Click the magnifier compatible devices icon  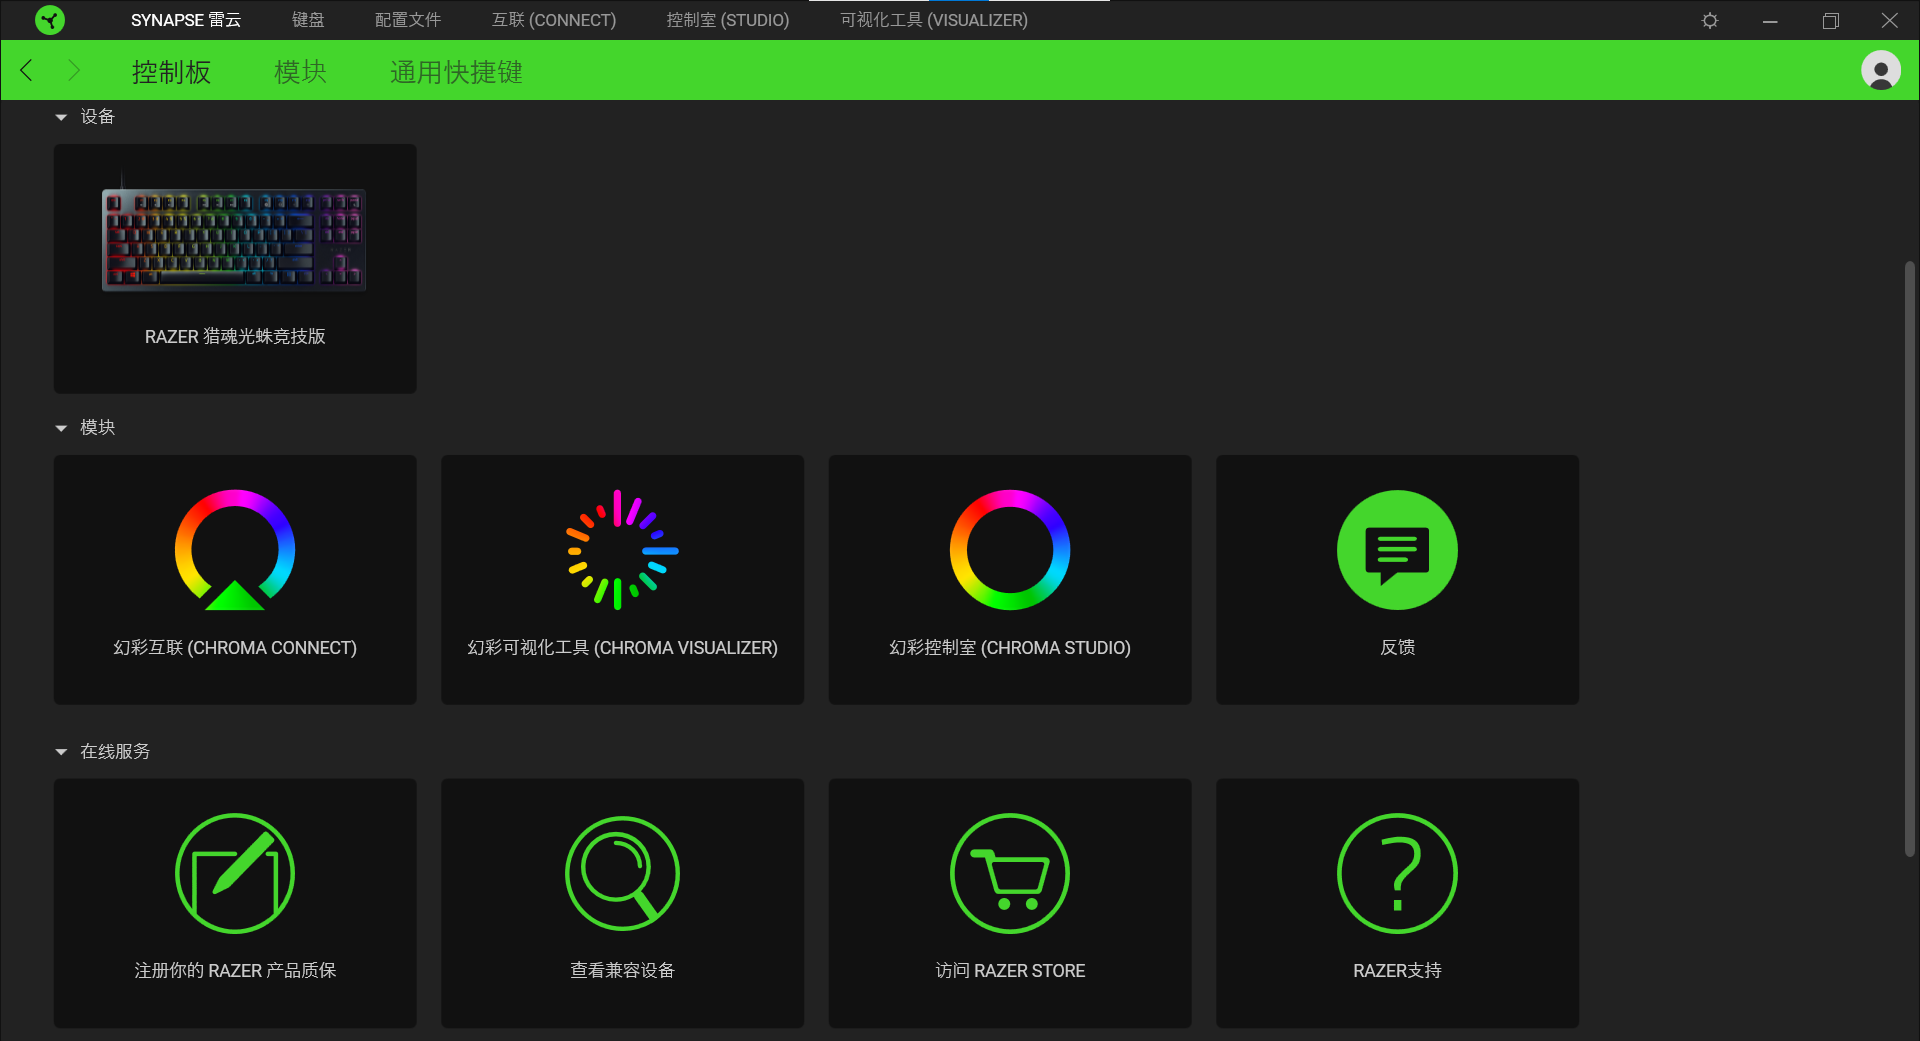[622, 873]
